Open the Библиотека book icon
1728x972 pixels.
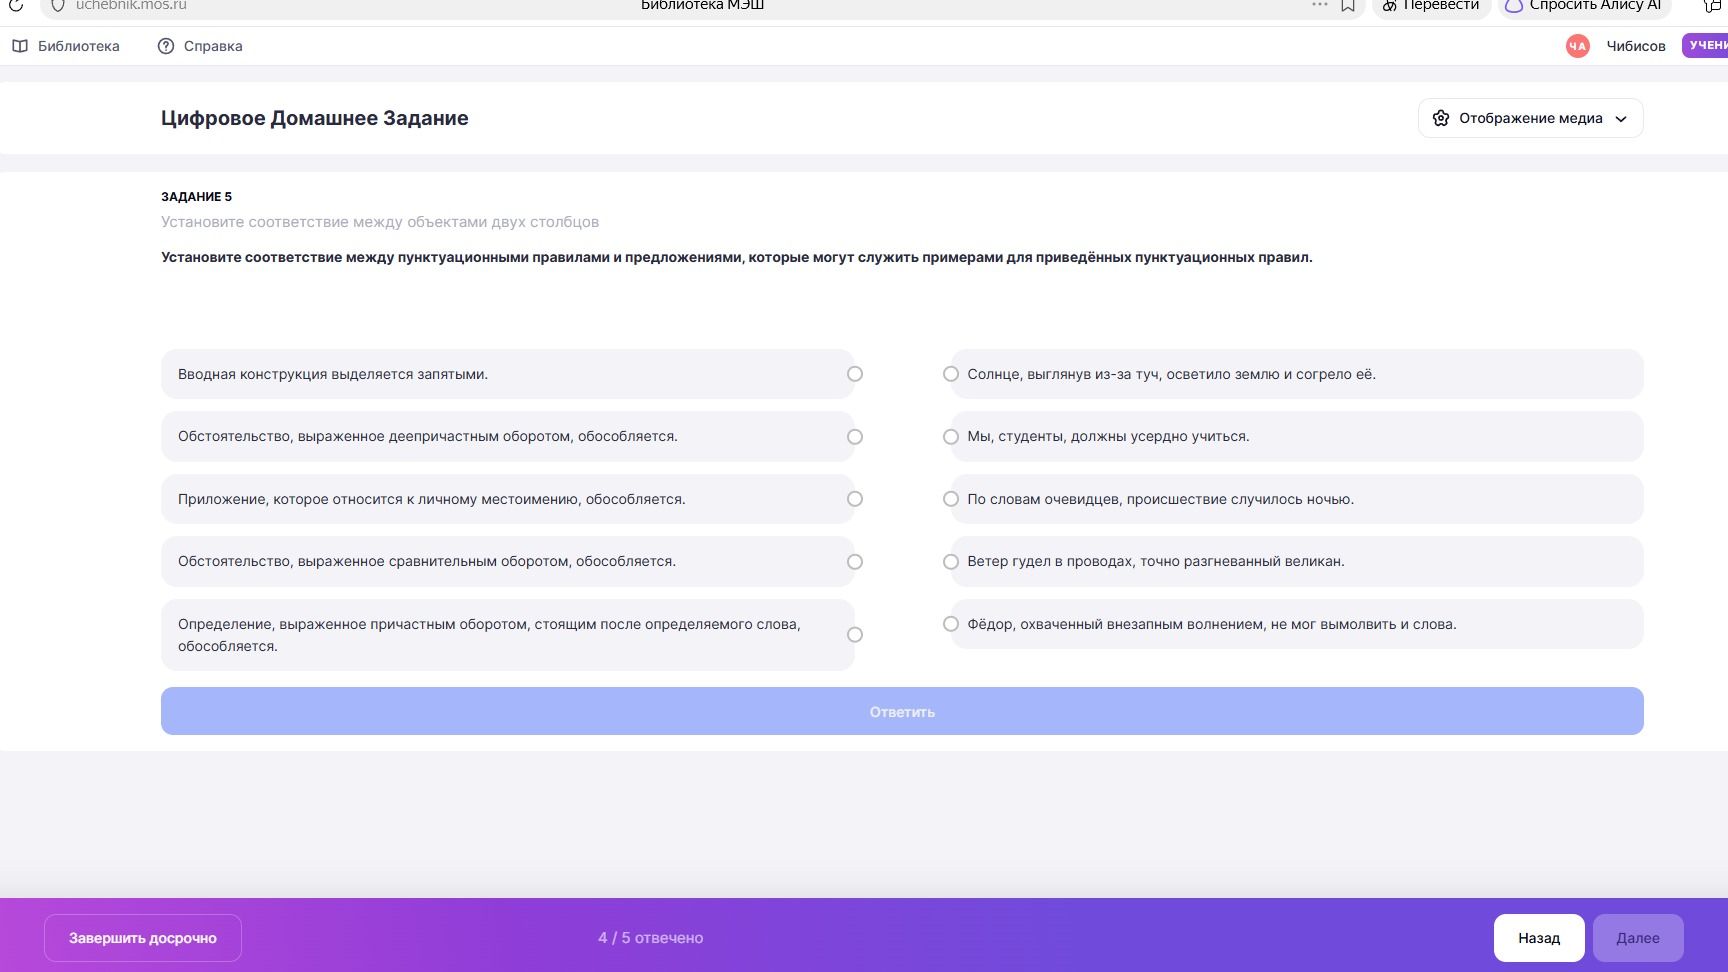(20, 46)
